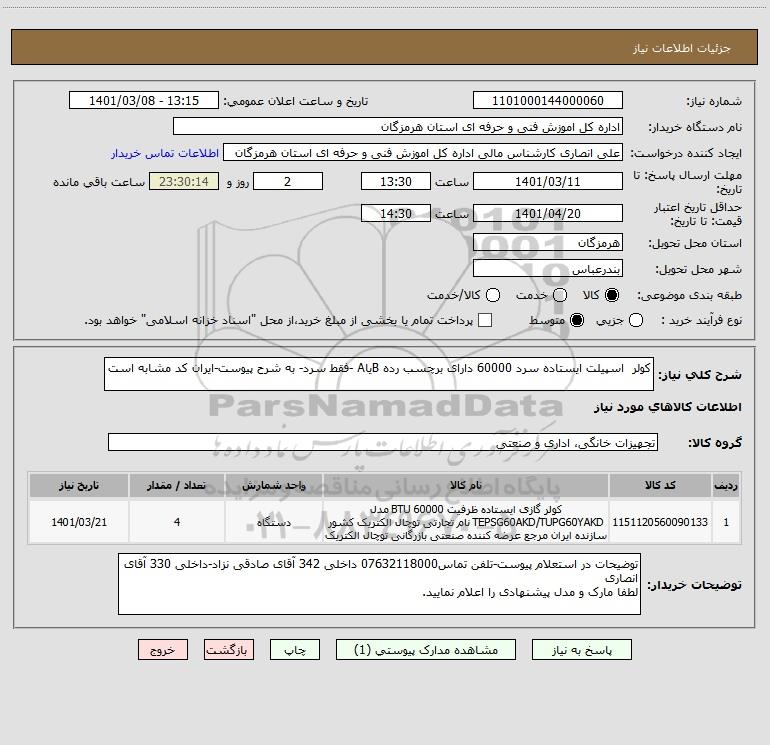Select the کالا radio button
This screenshot has height=745, width=770.
coord(612,295)
